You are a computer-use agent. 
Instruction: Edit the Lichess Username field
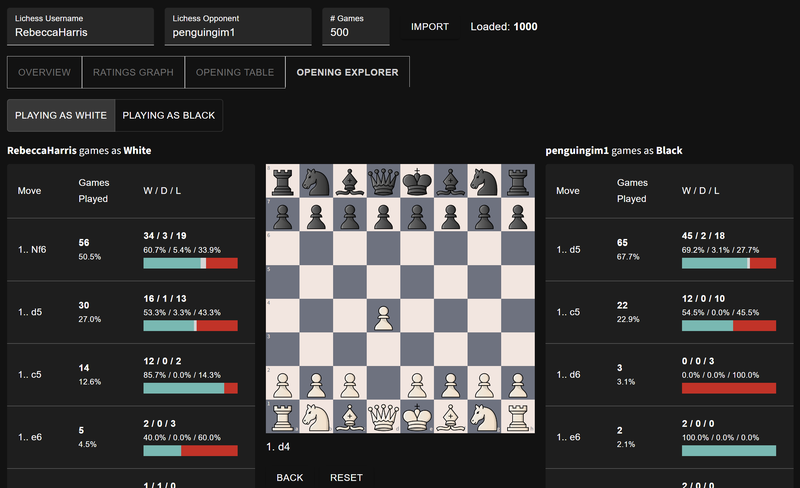(x=80, y=32)
